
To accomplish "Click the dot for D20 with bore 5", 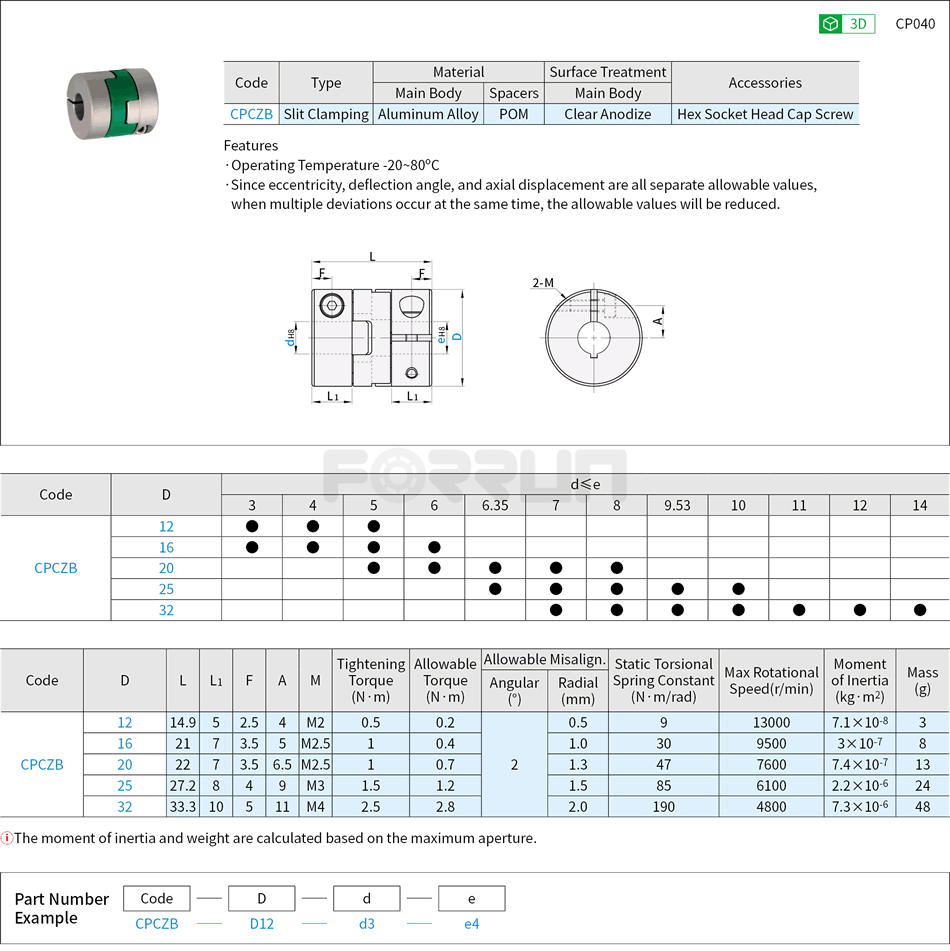I will pos(374,568).
